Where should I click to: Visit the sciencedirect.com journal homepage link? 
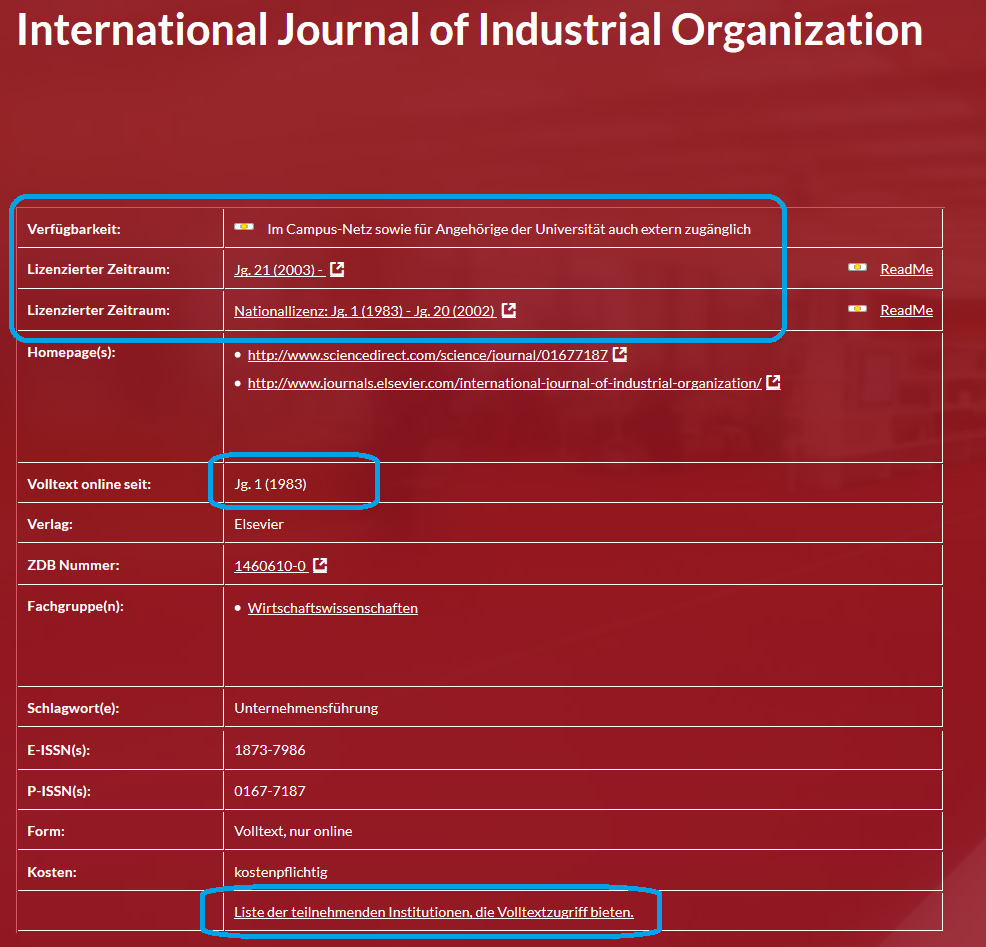coord(428,355)
